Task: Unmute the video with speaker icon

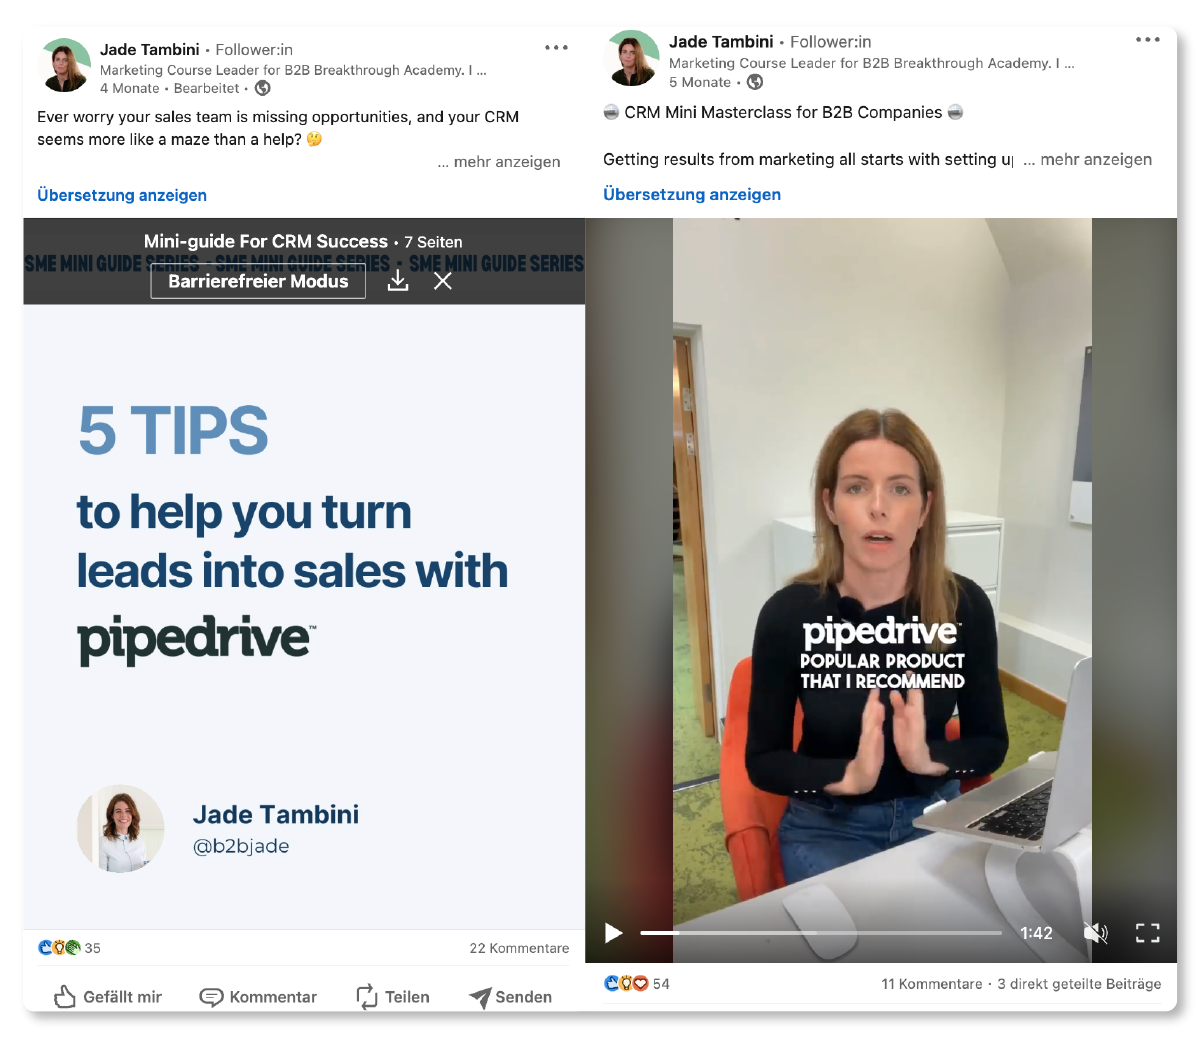Action: point(1096,933)
